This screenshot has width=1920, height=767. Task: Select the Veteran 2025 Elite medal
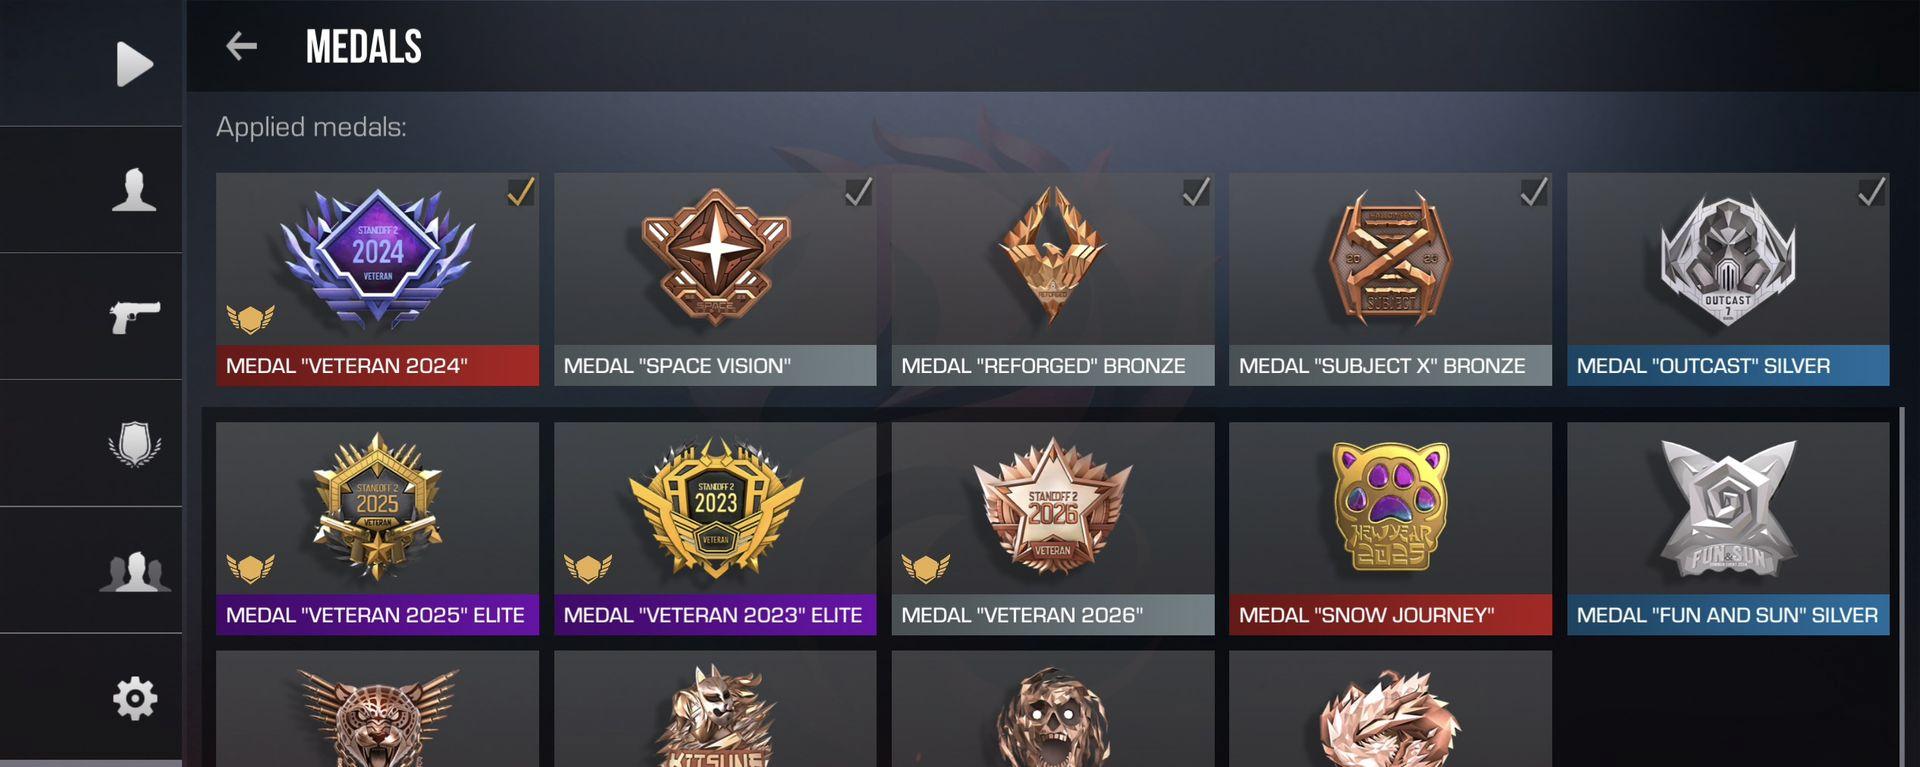click(377, 528)
